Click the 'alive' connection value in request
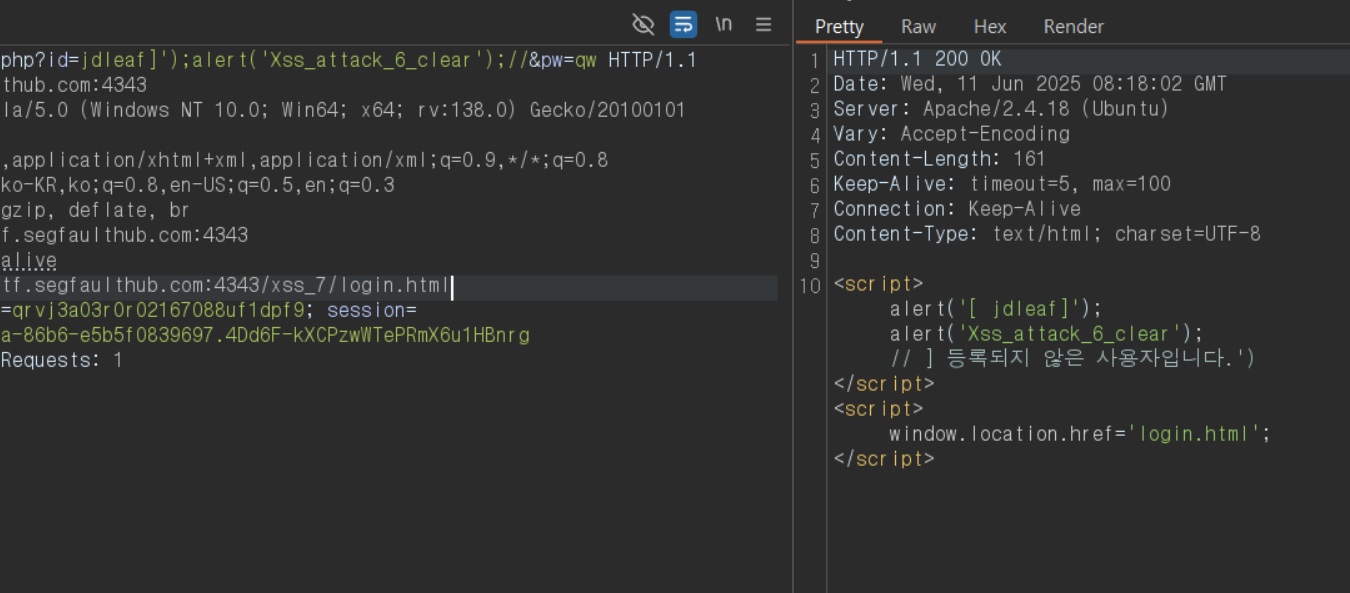The image size is (1350, 593). [28, 261]
